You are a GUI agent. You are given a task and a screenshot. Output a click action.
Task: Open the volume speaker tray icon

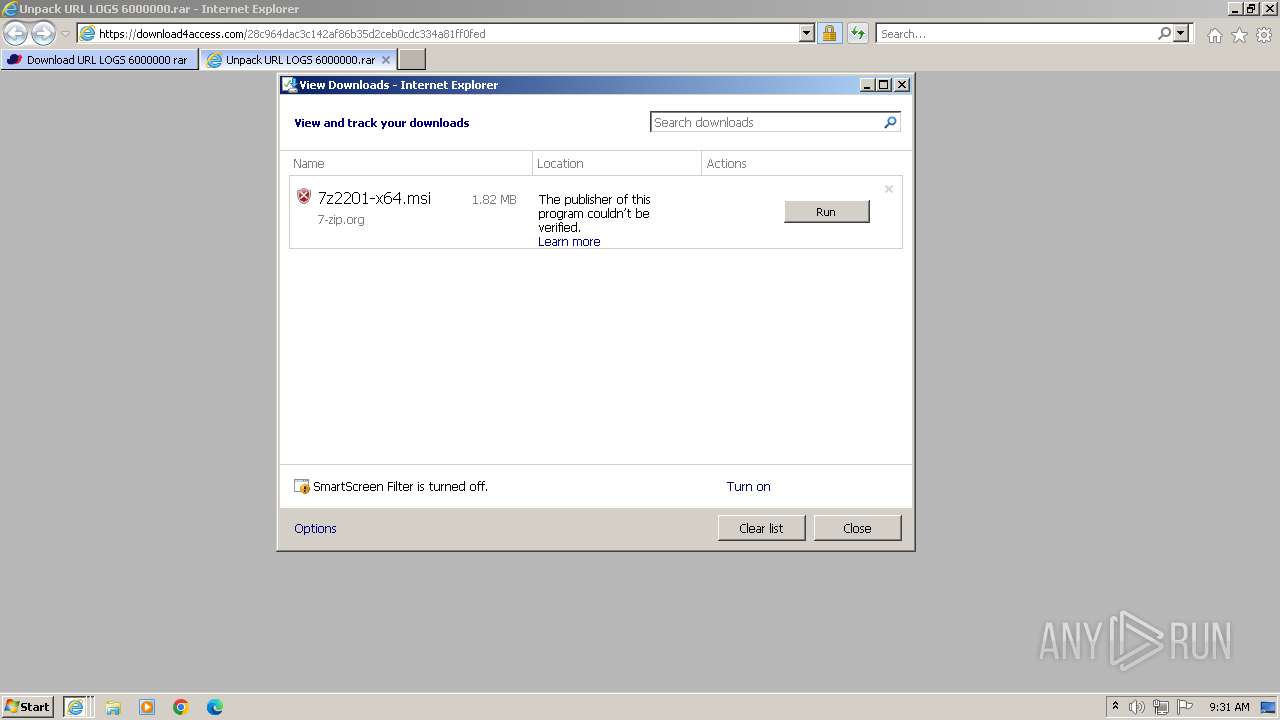point(1137,707)
